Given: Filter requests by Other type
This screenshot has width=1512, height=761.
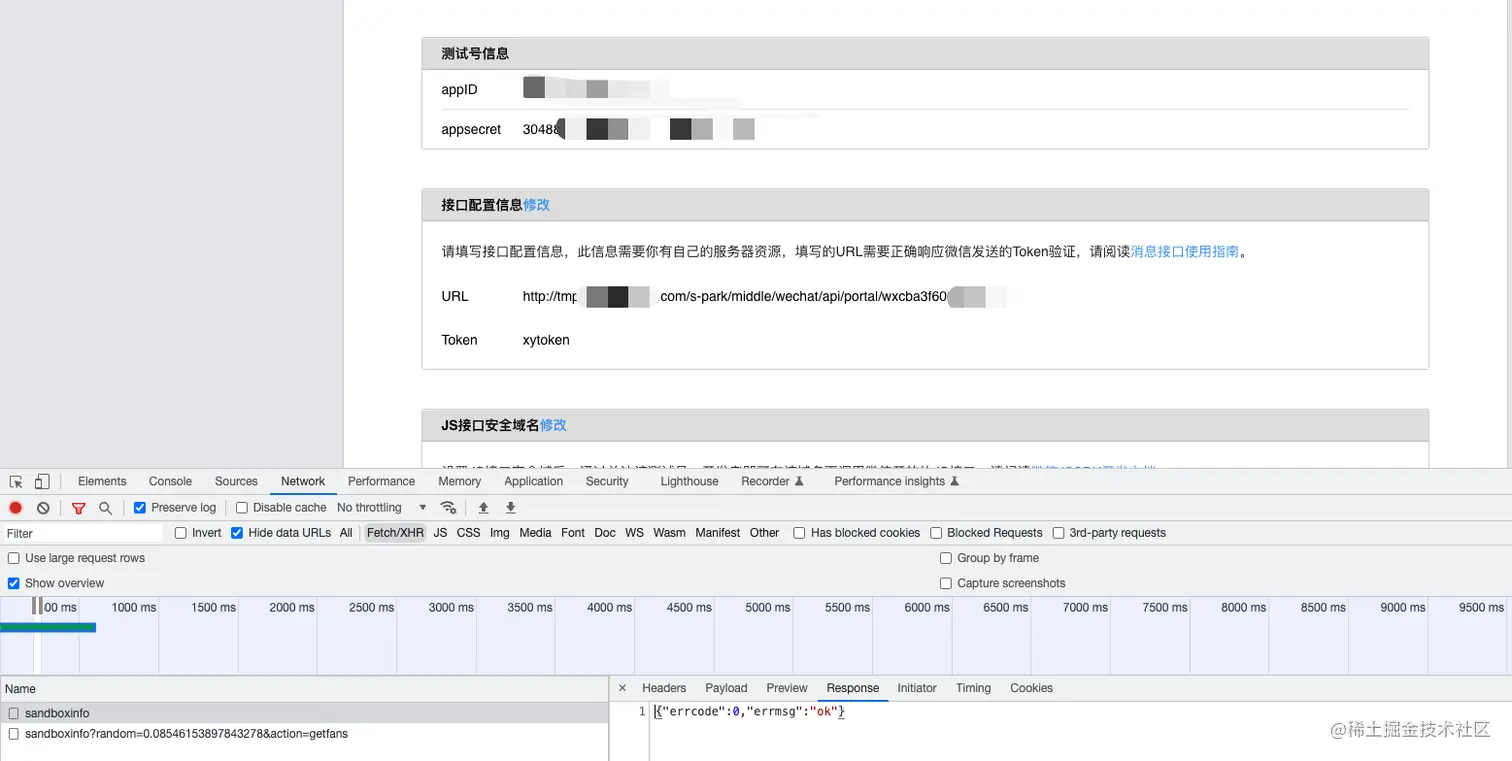Looking at the screenshot, I should click(x=764, y=533).
